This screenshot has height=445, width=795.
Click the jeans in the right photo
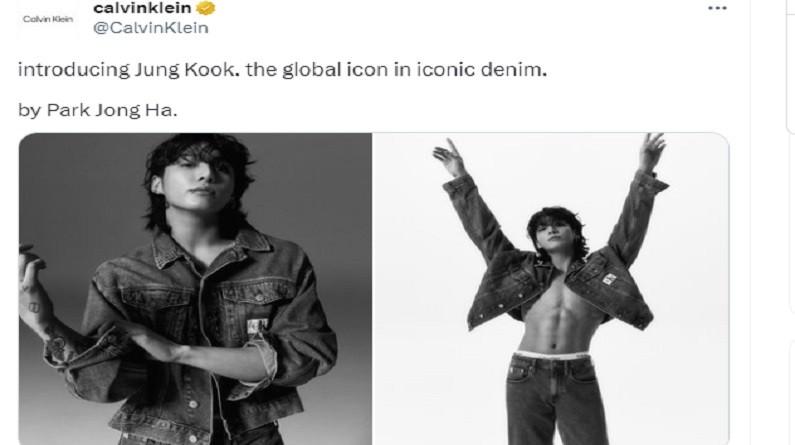[x=553, y=400]
